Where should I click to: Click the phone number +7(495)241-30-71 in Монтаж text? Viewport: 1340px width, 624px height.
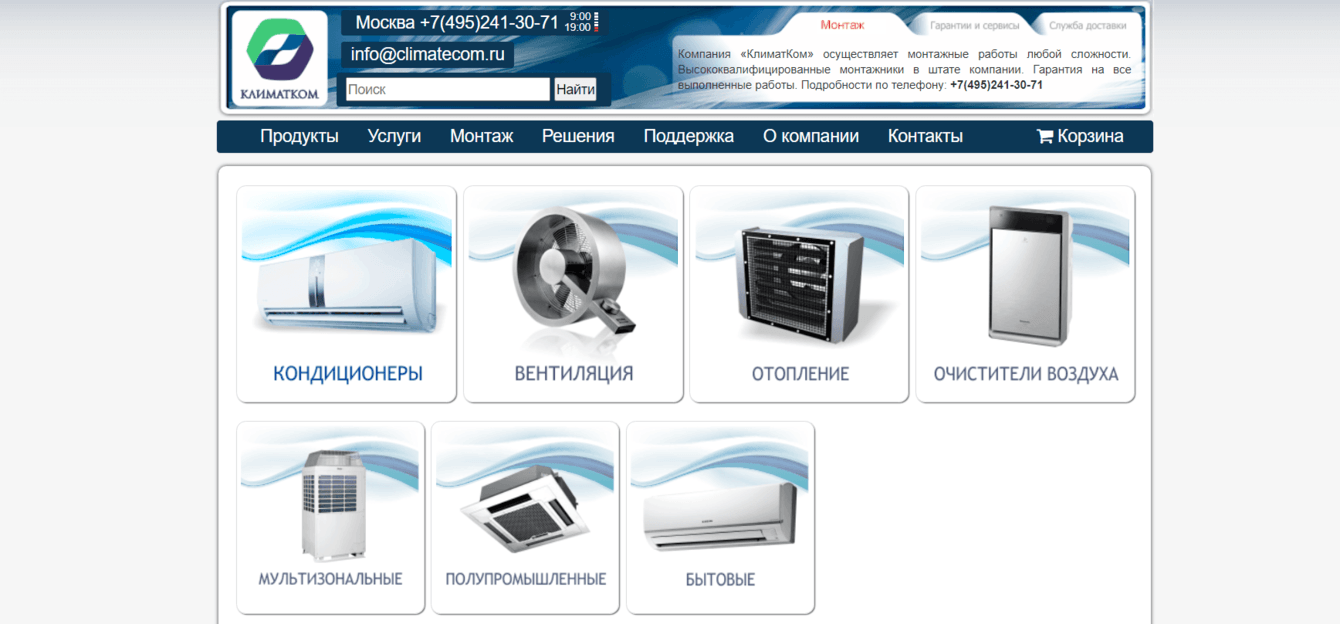[x=996, y=85]
